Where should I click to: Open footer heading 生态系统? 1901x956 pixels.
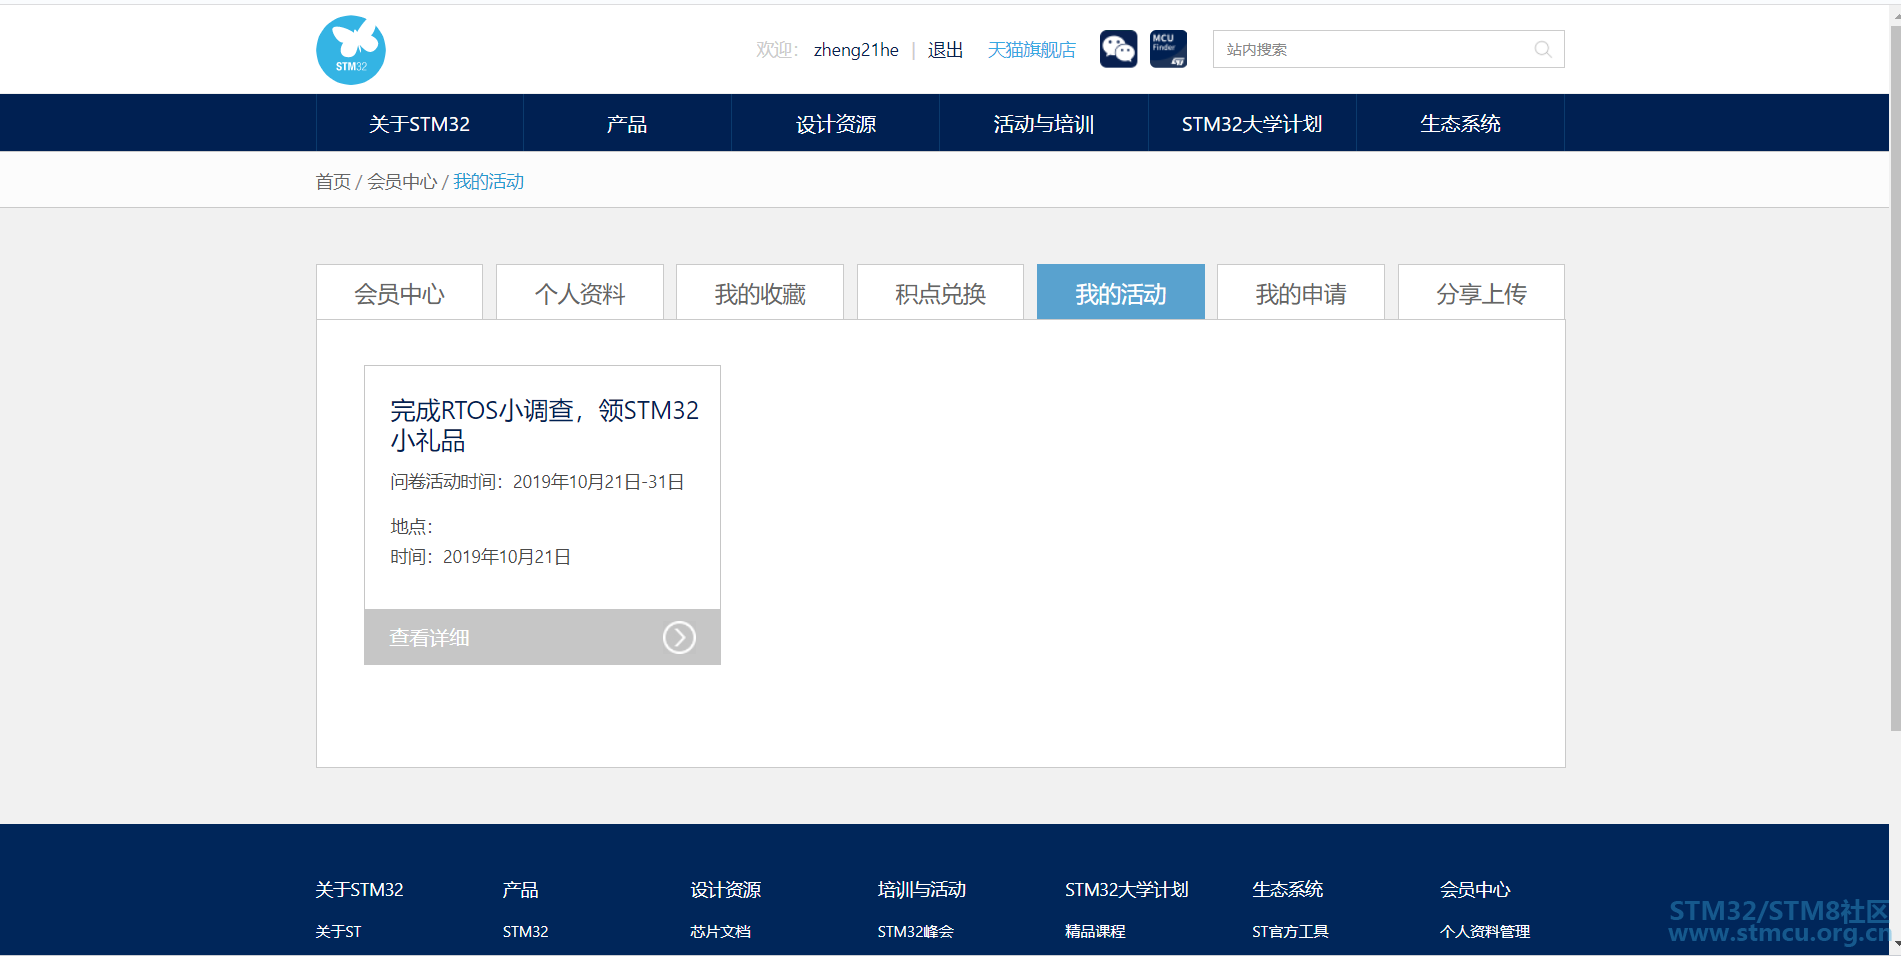(1287, 889)
